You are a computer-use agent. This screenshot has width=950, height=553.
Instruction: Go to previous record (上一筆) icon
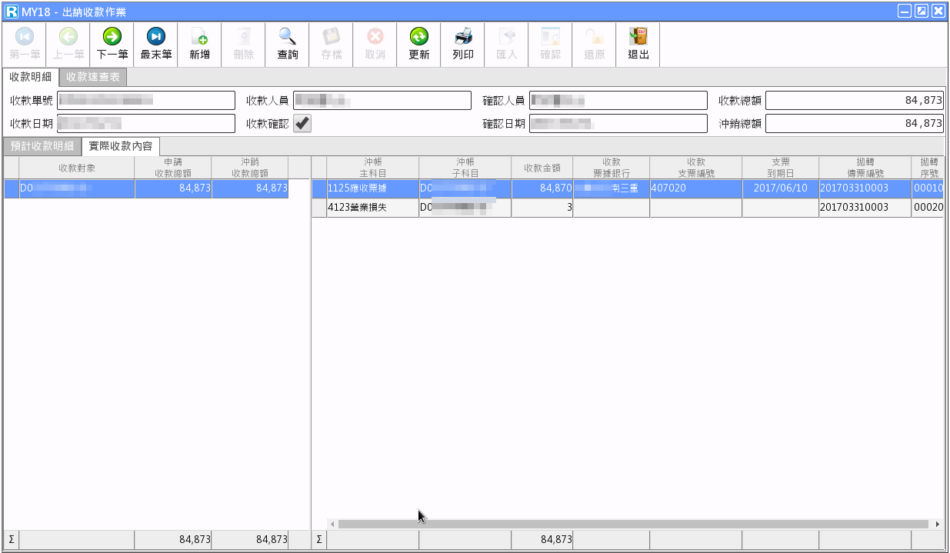[x=68, y=44]
